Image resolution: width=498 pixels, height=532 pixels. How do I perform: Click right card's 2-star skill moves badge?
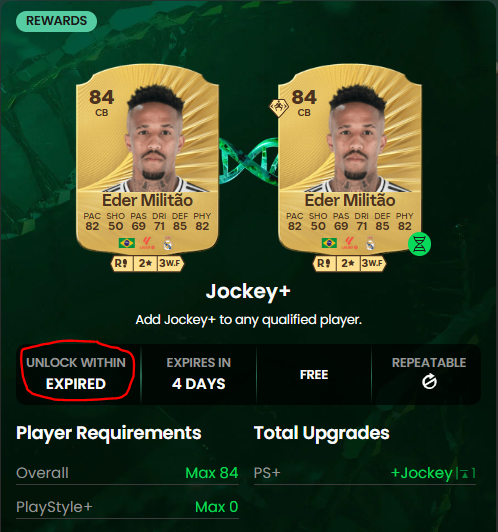[348, 263]
